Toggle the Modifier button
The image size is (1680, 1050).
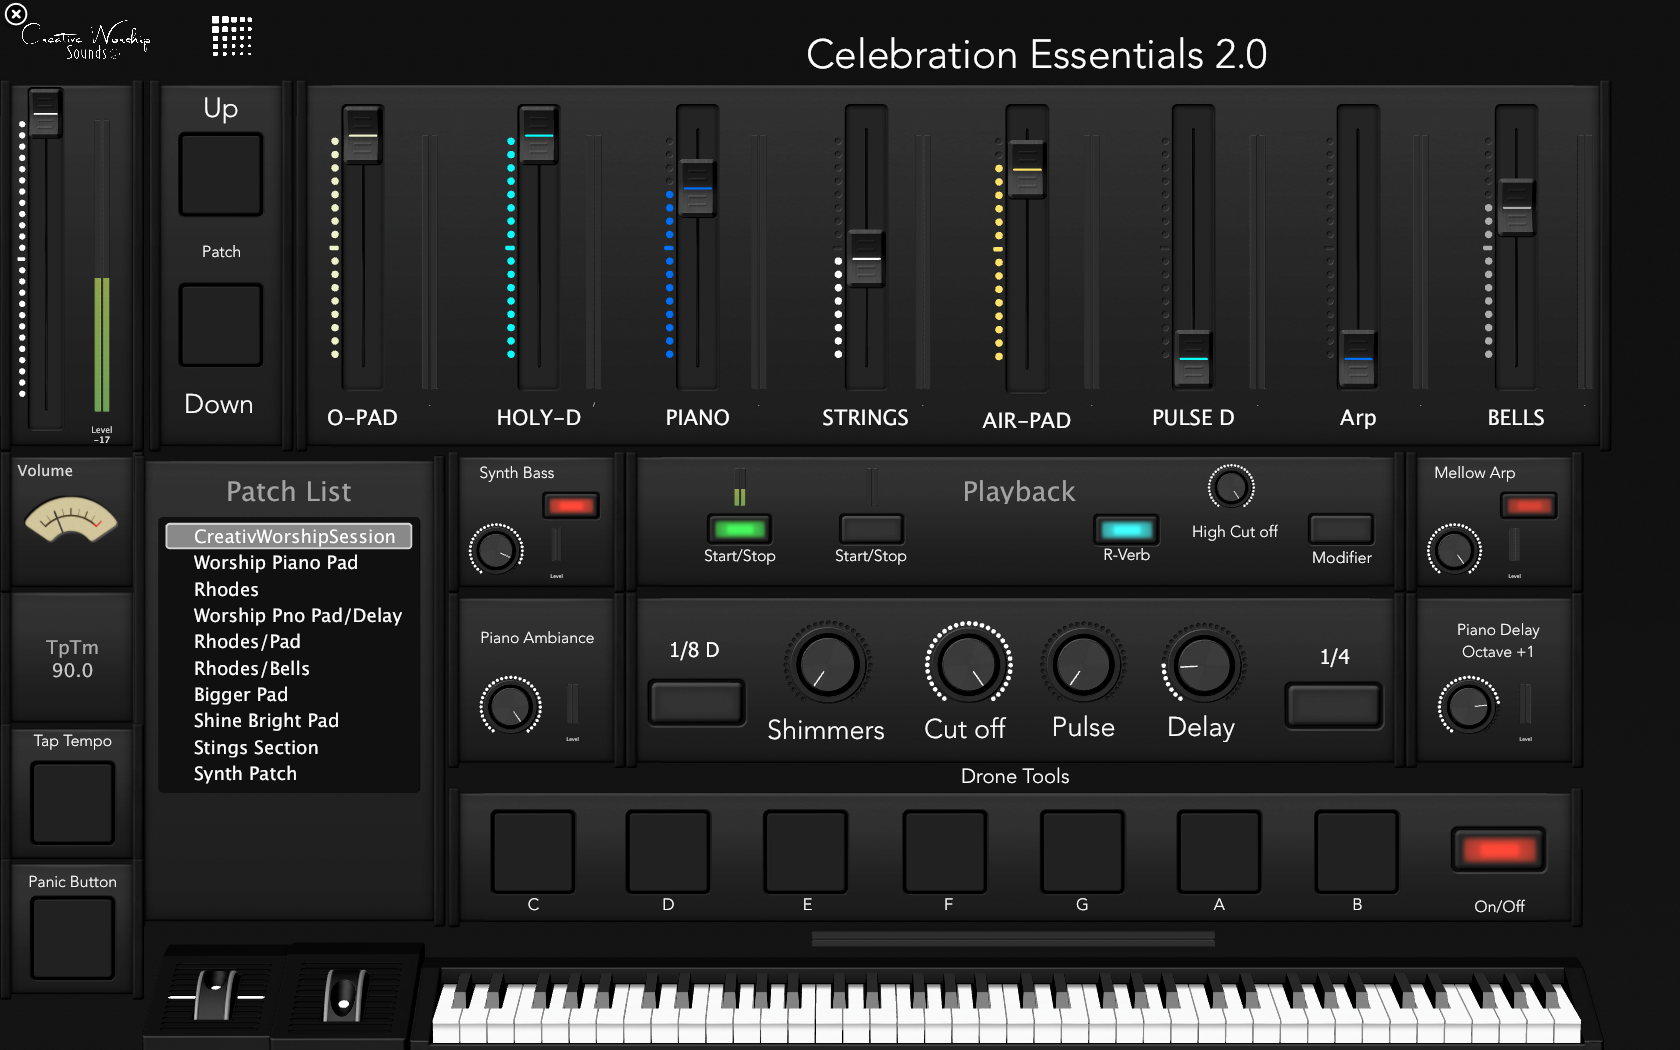(1341, 529)
